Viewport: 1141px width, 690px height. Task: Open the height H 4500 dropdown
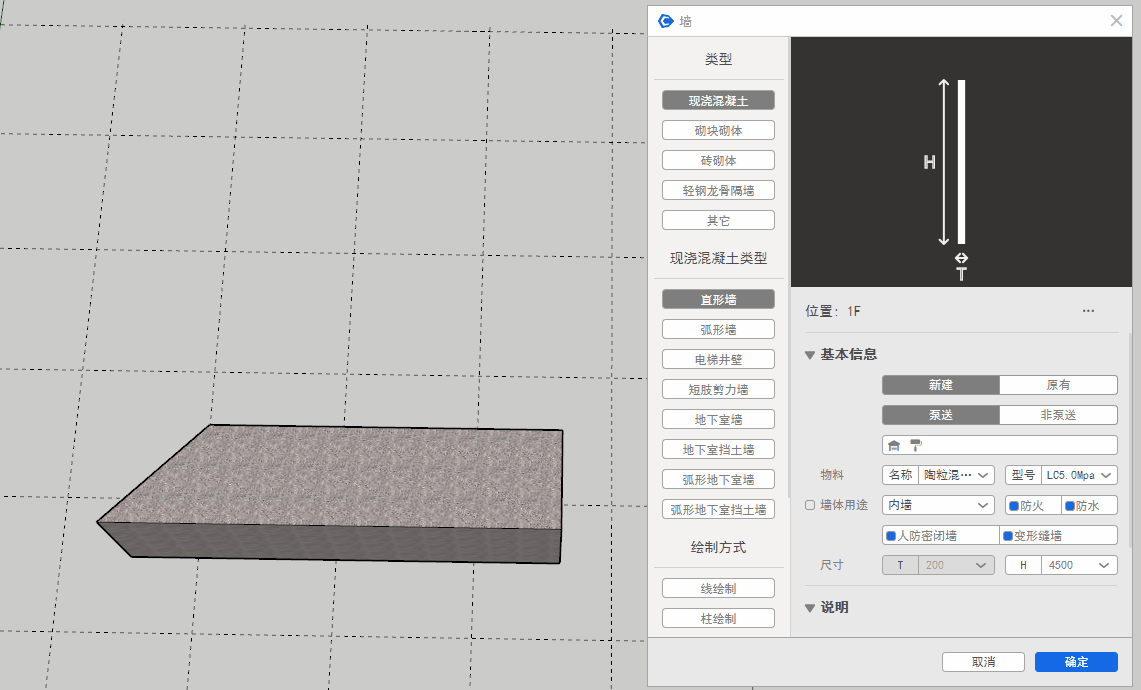1078,565
